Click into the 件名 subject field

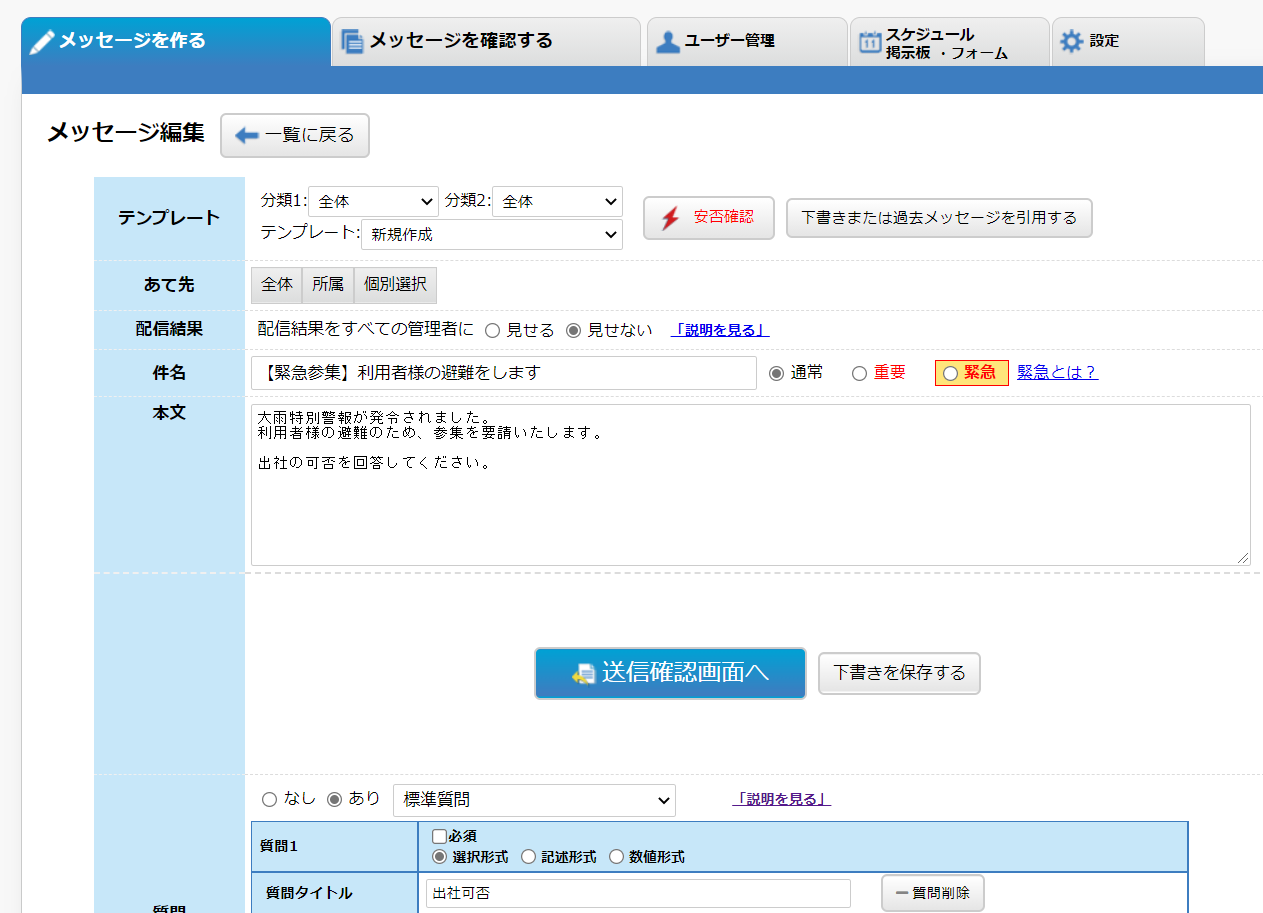pos(504,373)
